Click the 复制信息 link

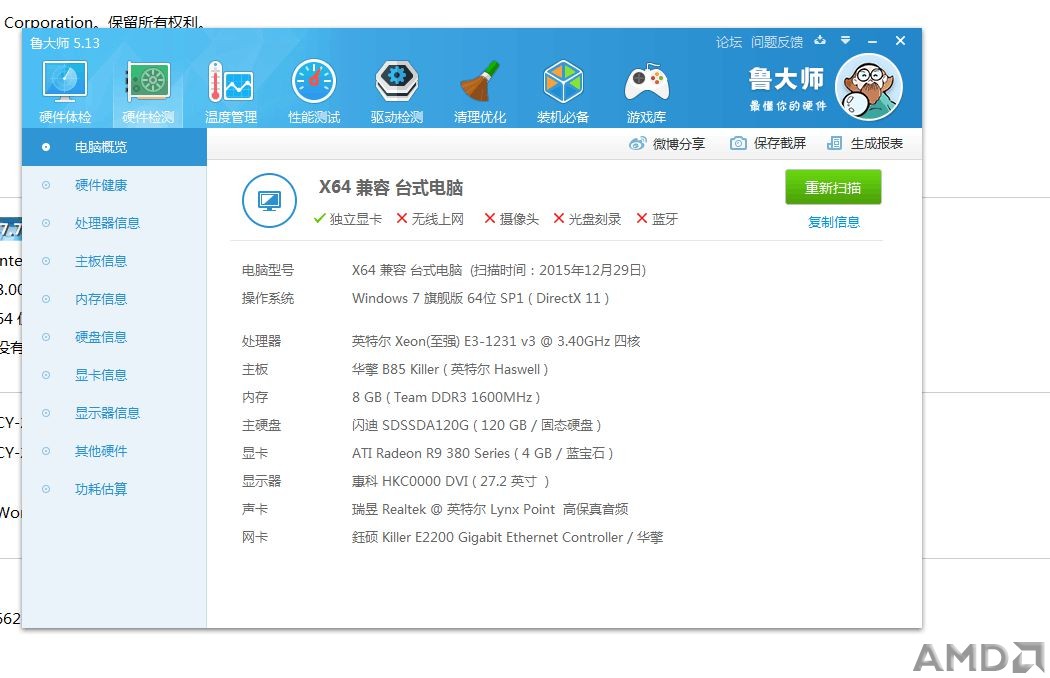coord(834,222)
